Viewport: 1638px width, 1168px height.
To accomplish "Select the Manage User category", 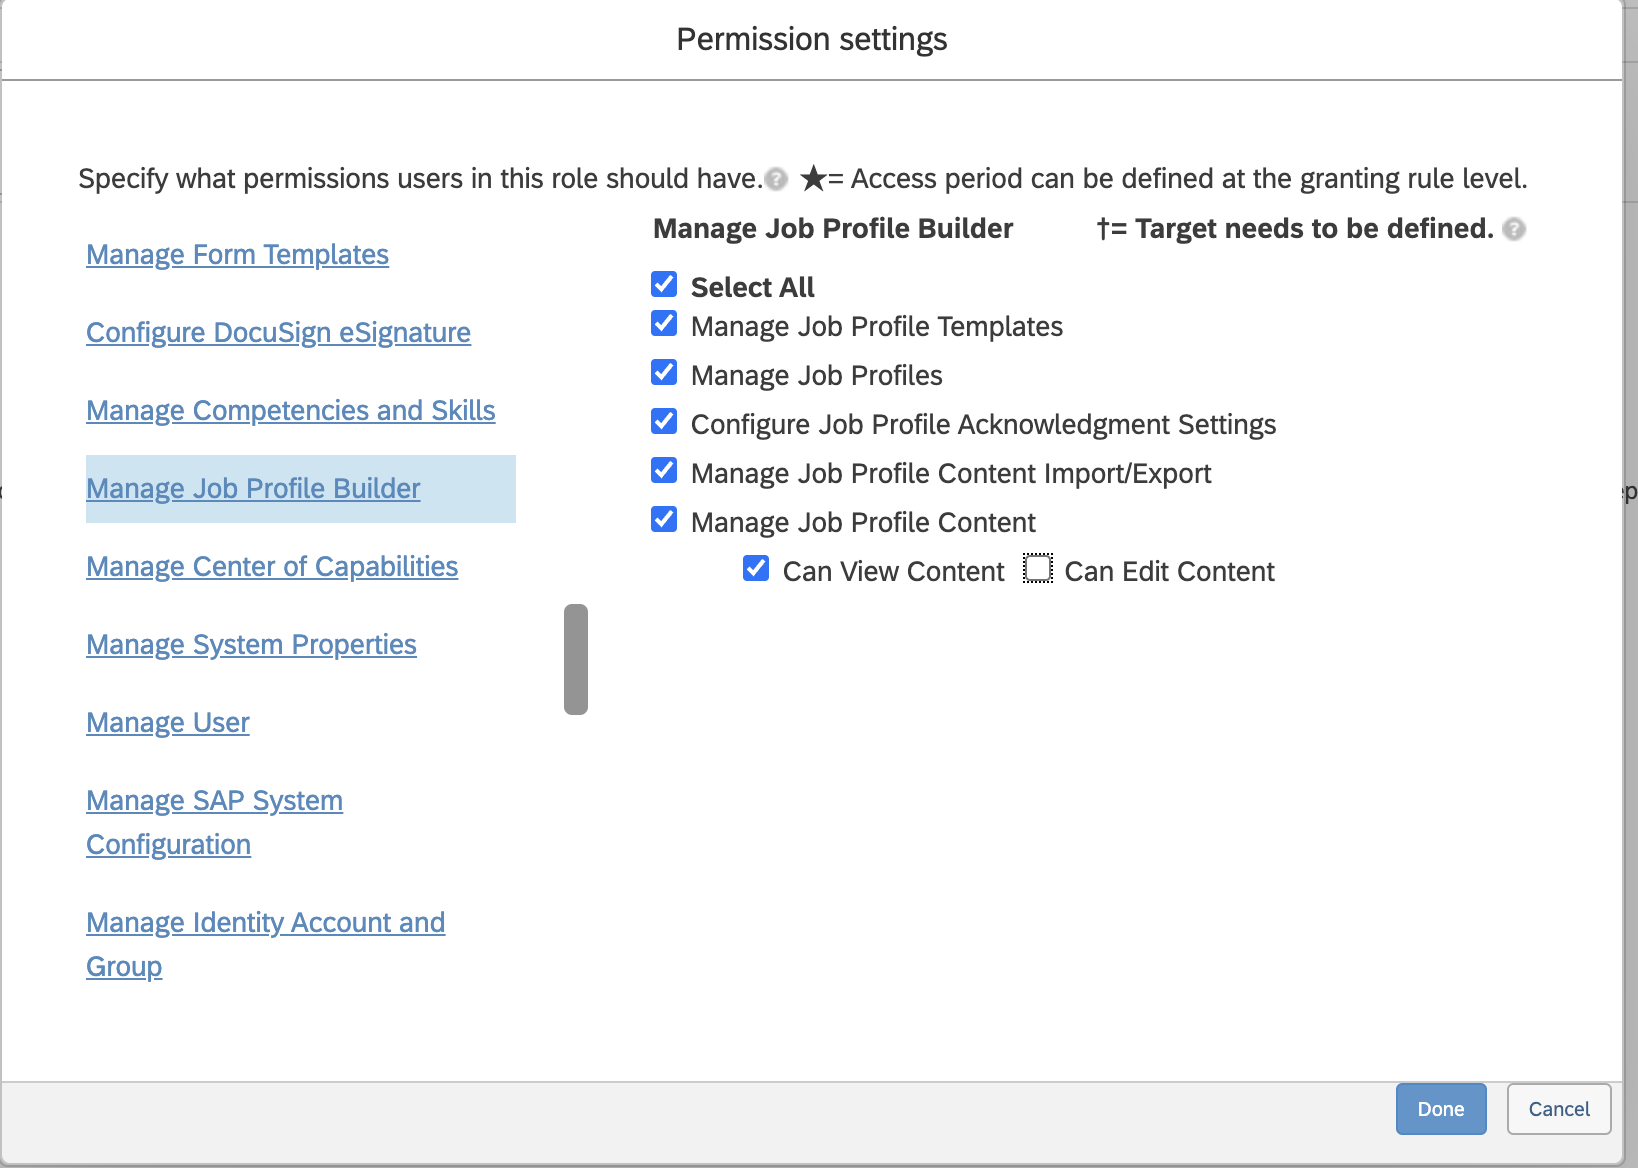I will pyautogui.click(x=168, y=723).
